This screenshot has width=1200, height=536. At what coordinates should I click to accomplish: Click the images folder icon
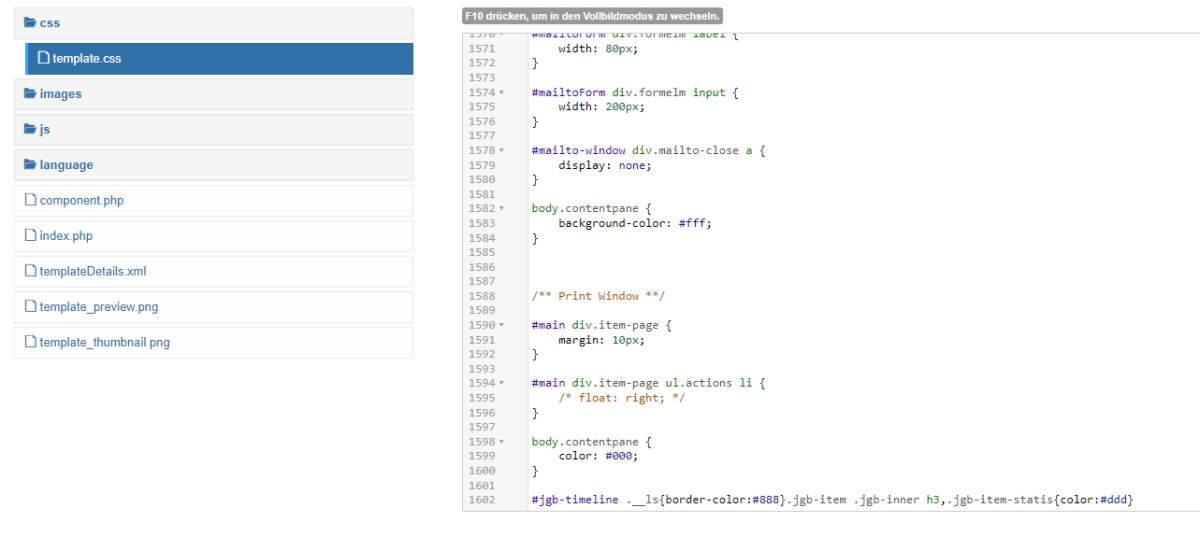point(31,94)
